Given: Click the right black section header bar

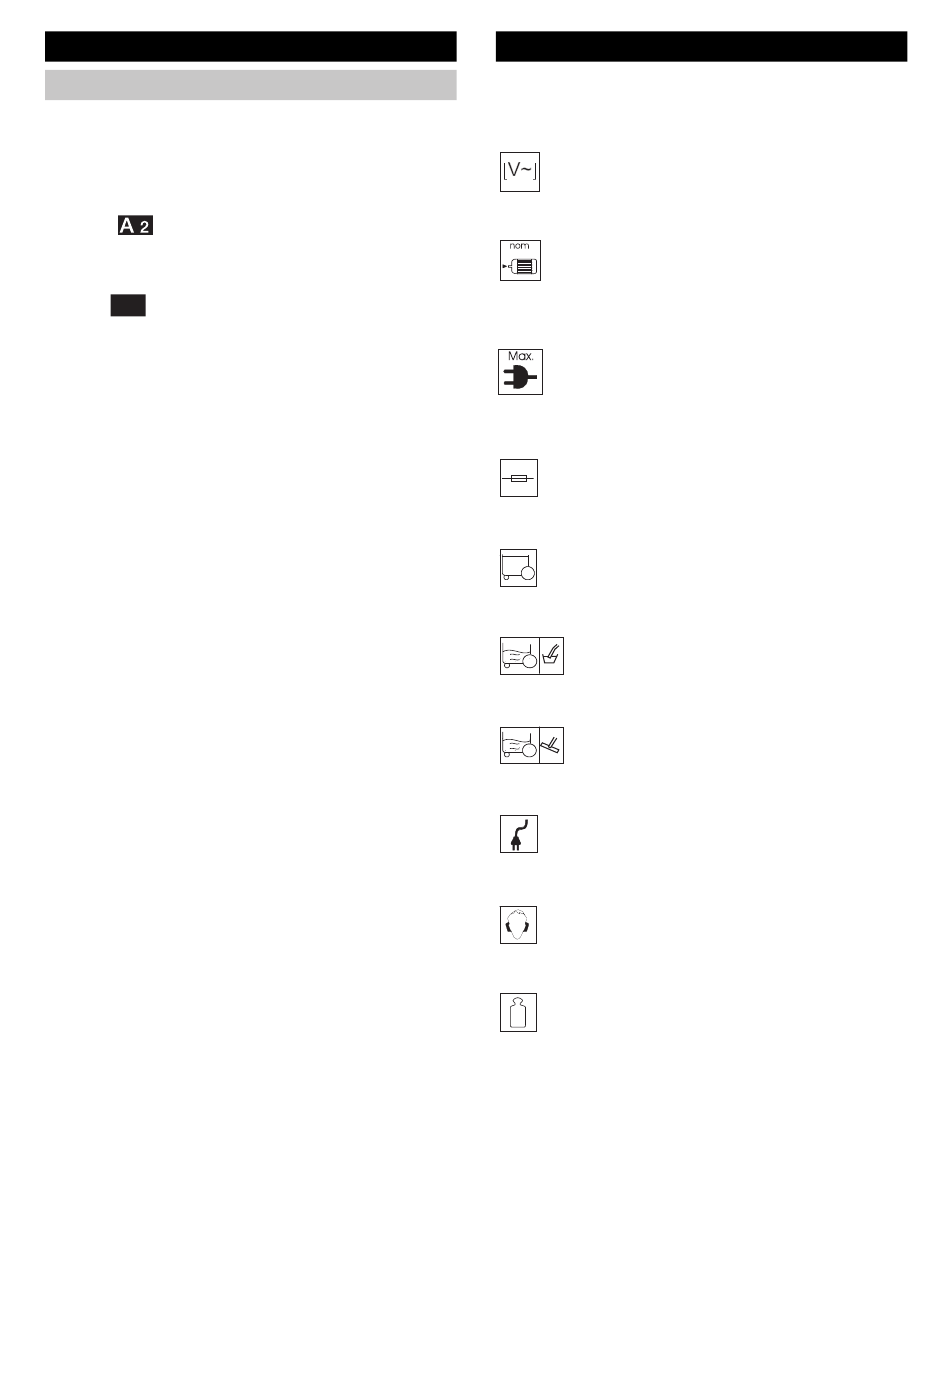Looking at the screenshot, I should point(702,46).
